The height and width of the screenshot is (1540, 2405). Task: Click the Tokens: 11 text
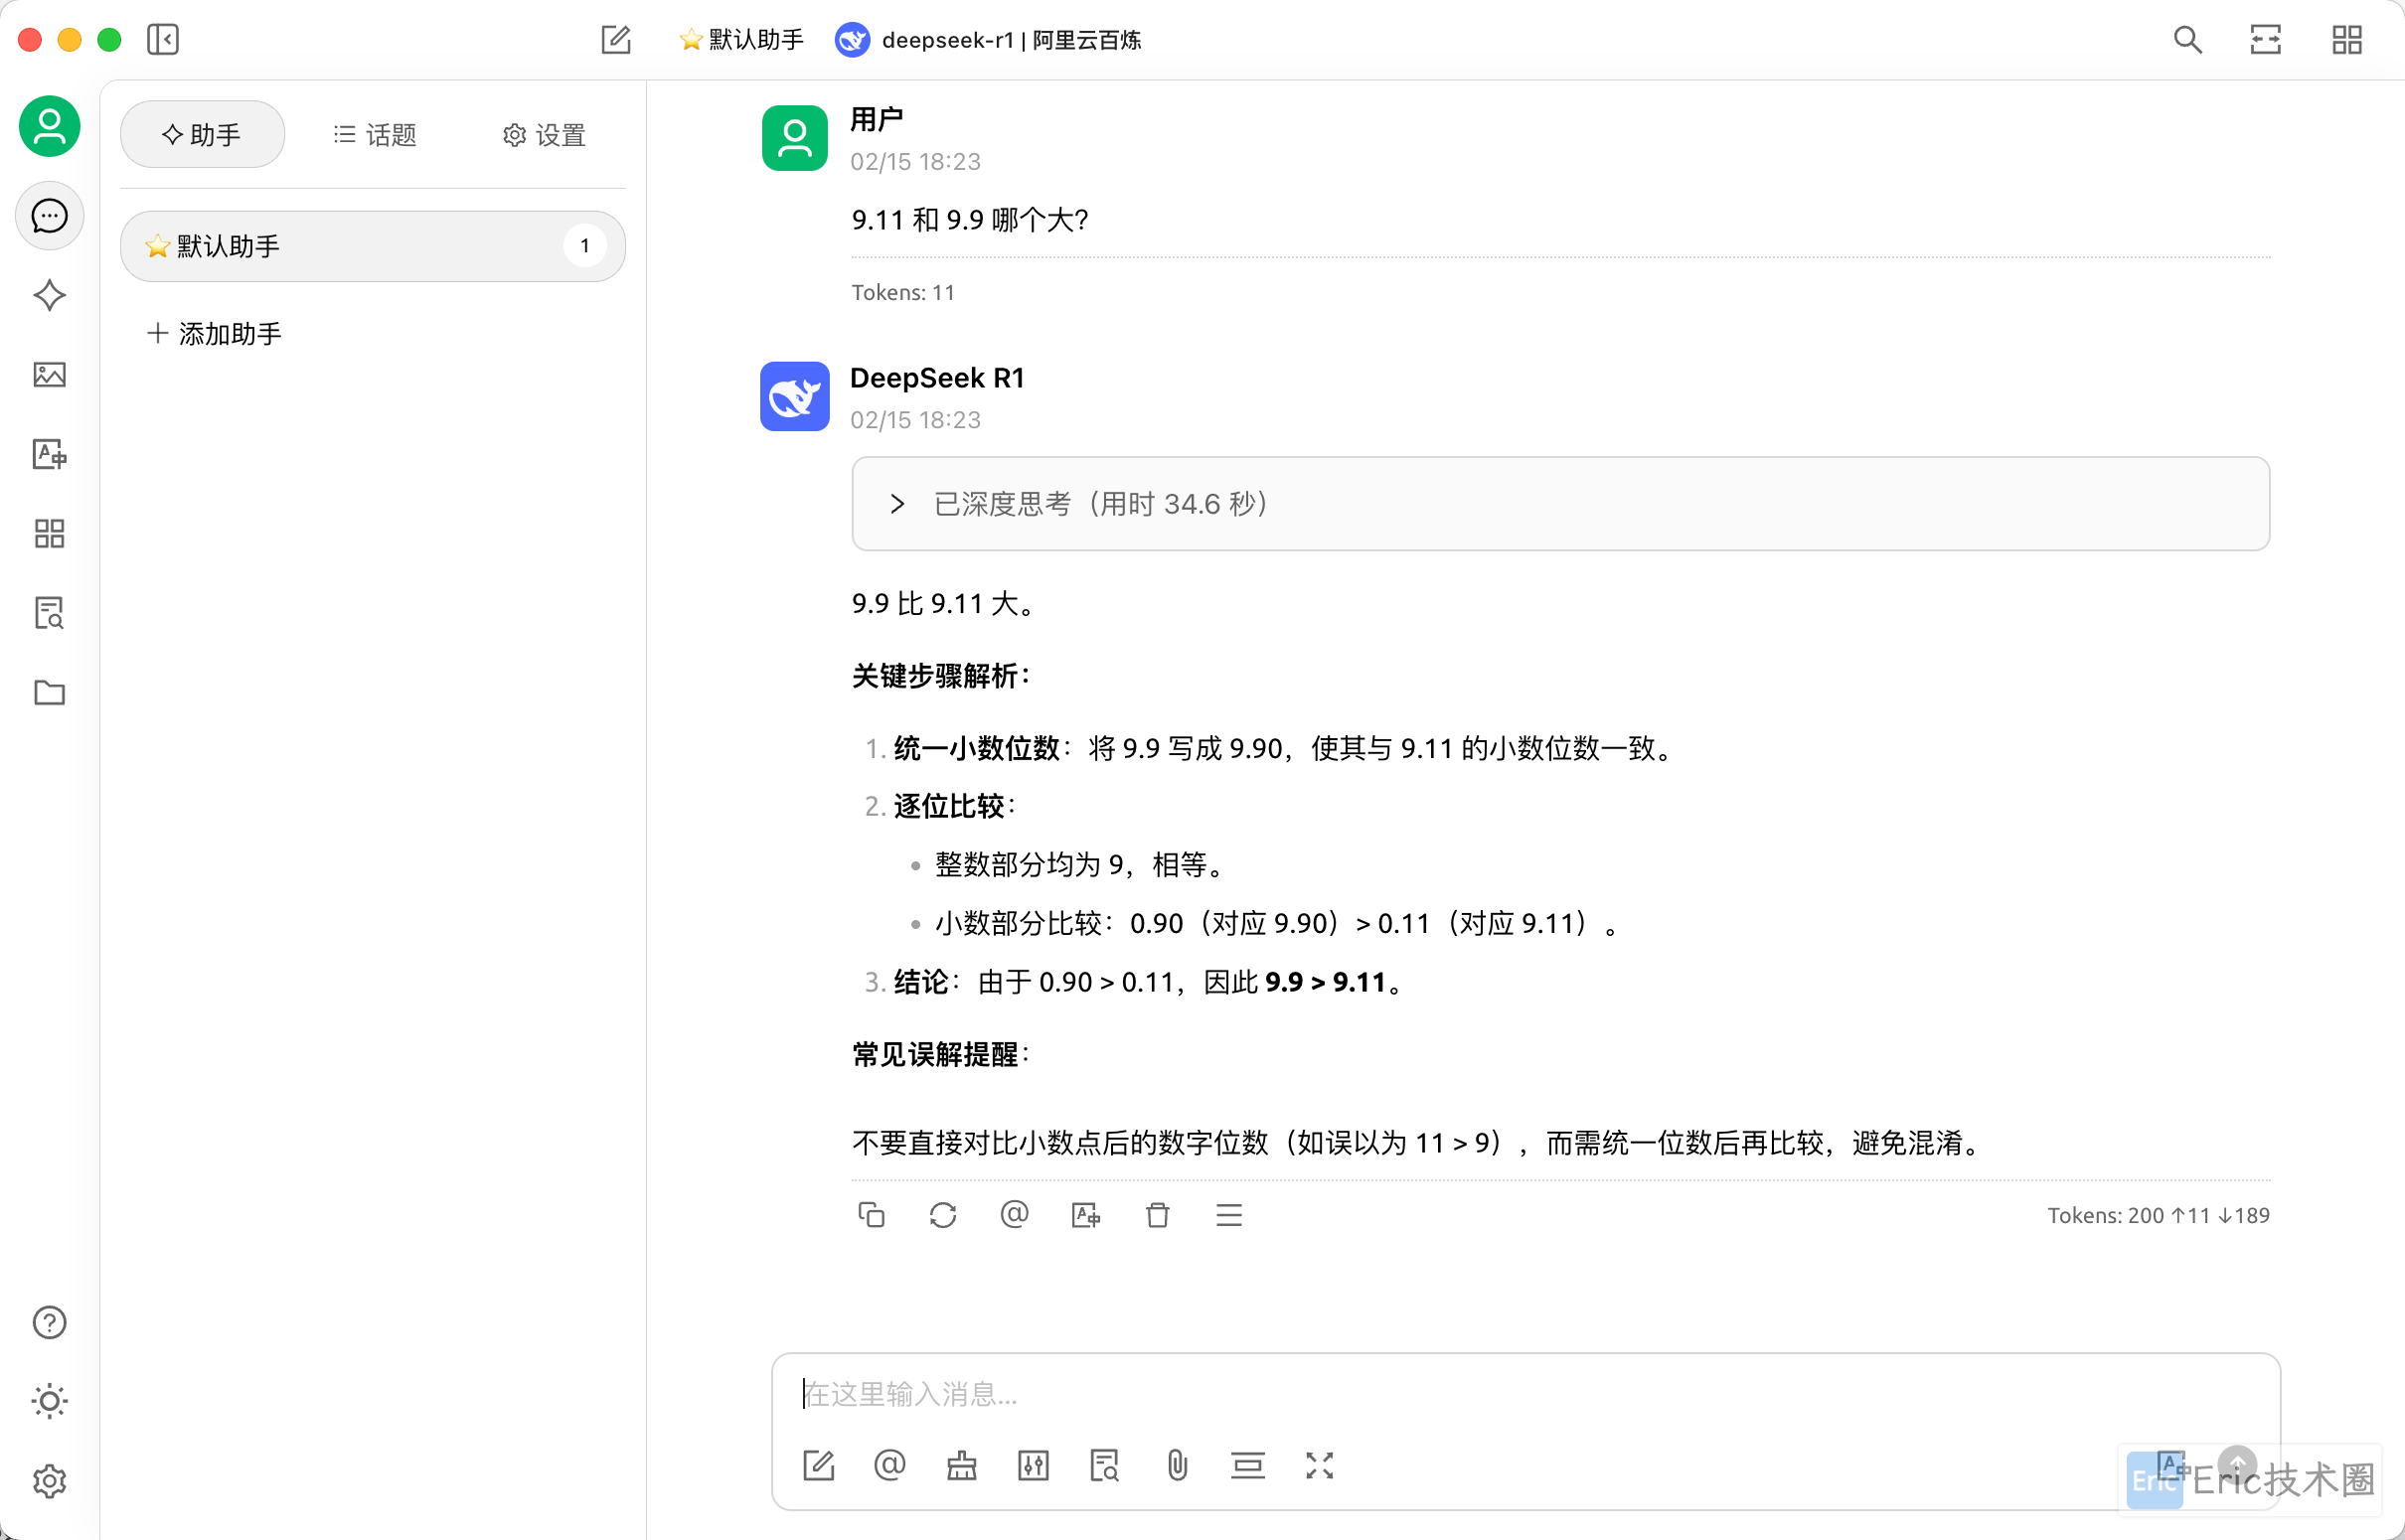click(x=903, y=292)
